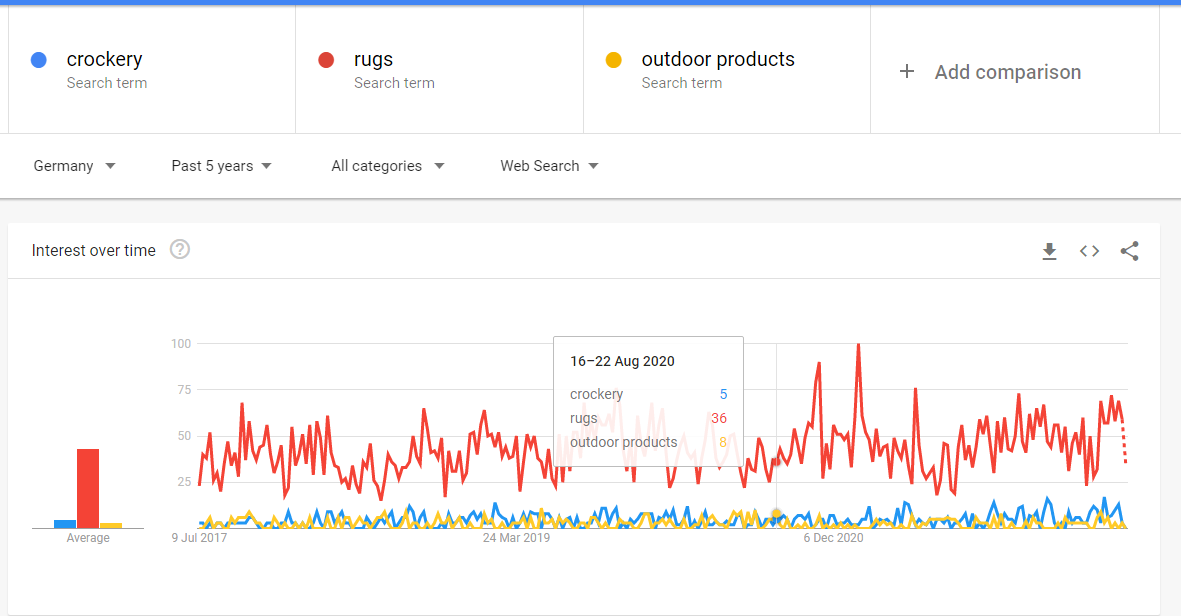Viewport: 1181px width, 616px height.
Task: Open the Germany region dropdown
Action: [x=74, y=166]
